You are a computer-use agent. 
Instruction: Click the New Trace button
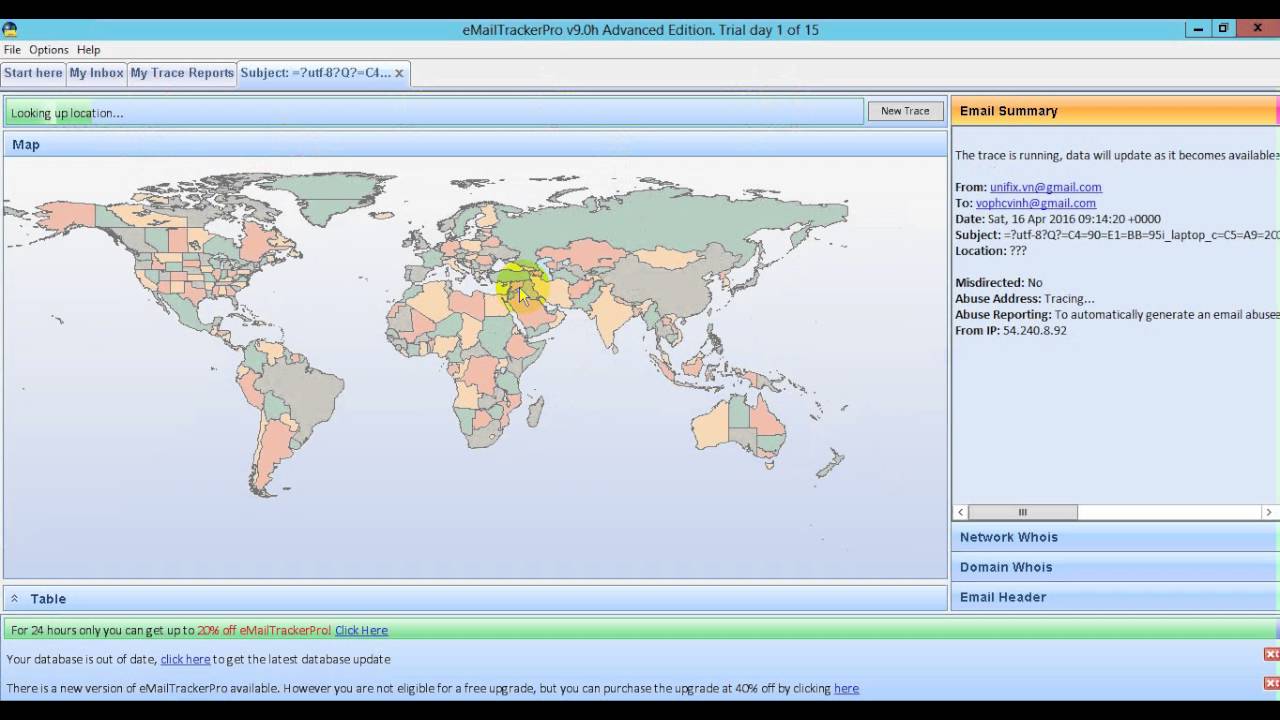click(x=905, y=111)
